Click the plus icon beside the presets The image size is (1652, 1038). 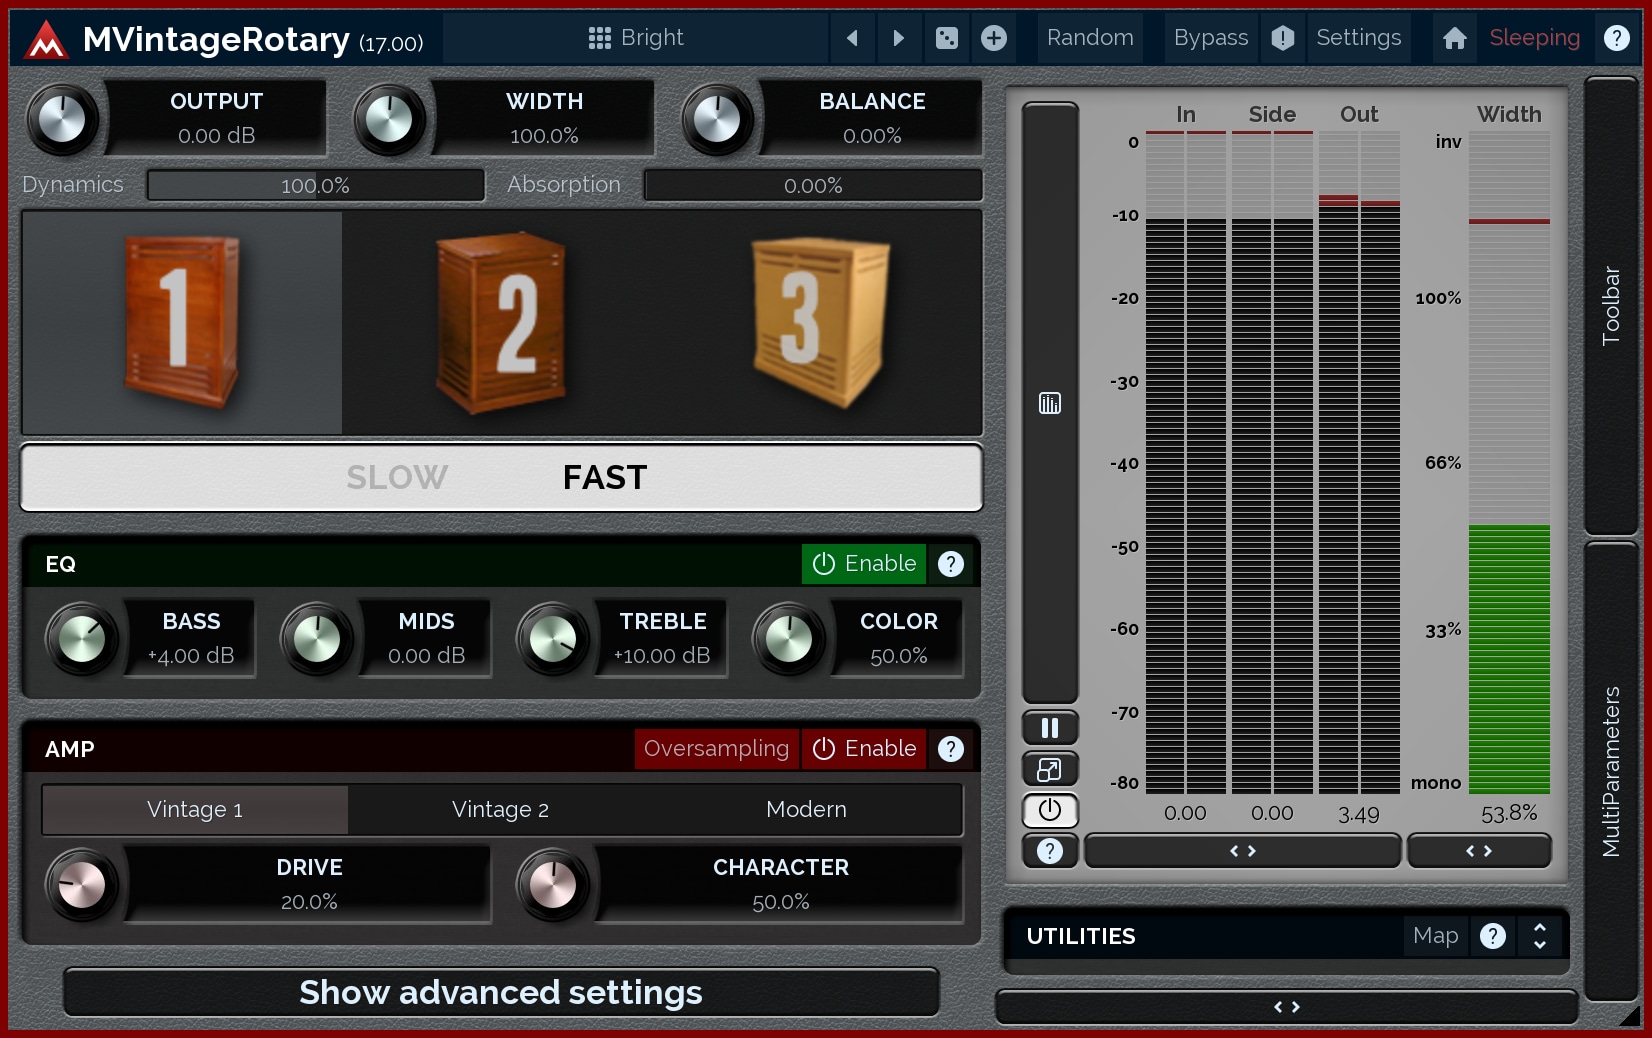pyautogui.click(x=993, y=38)
